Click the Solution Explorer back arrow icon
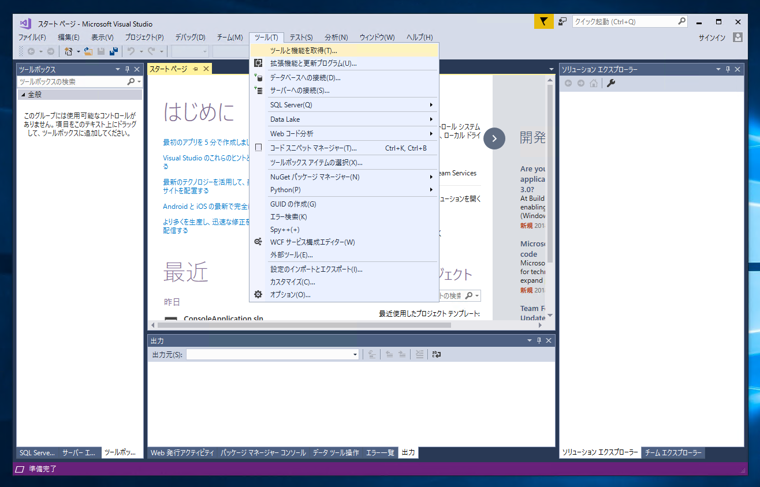The width and height of the screenshot is (760, 487). pyautogui.click(x=568, y=83)
